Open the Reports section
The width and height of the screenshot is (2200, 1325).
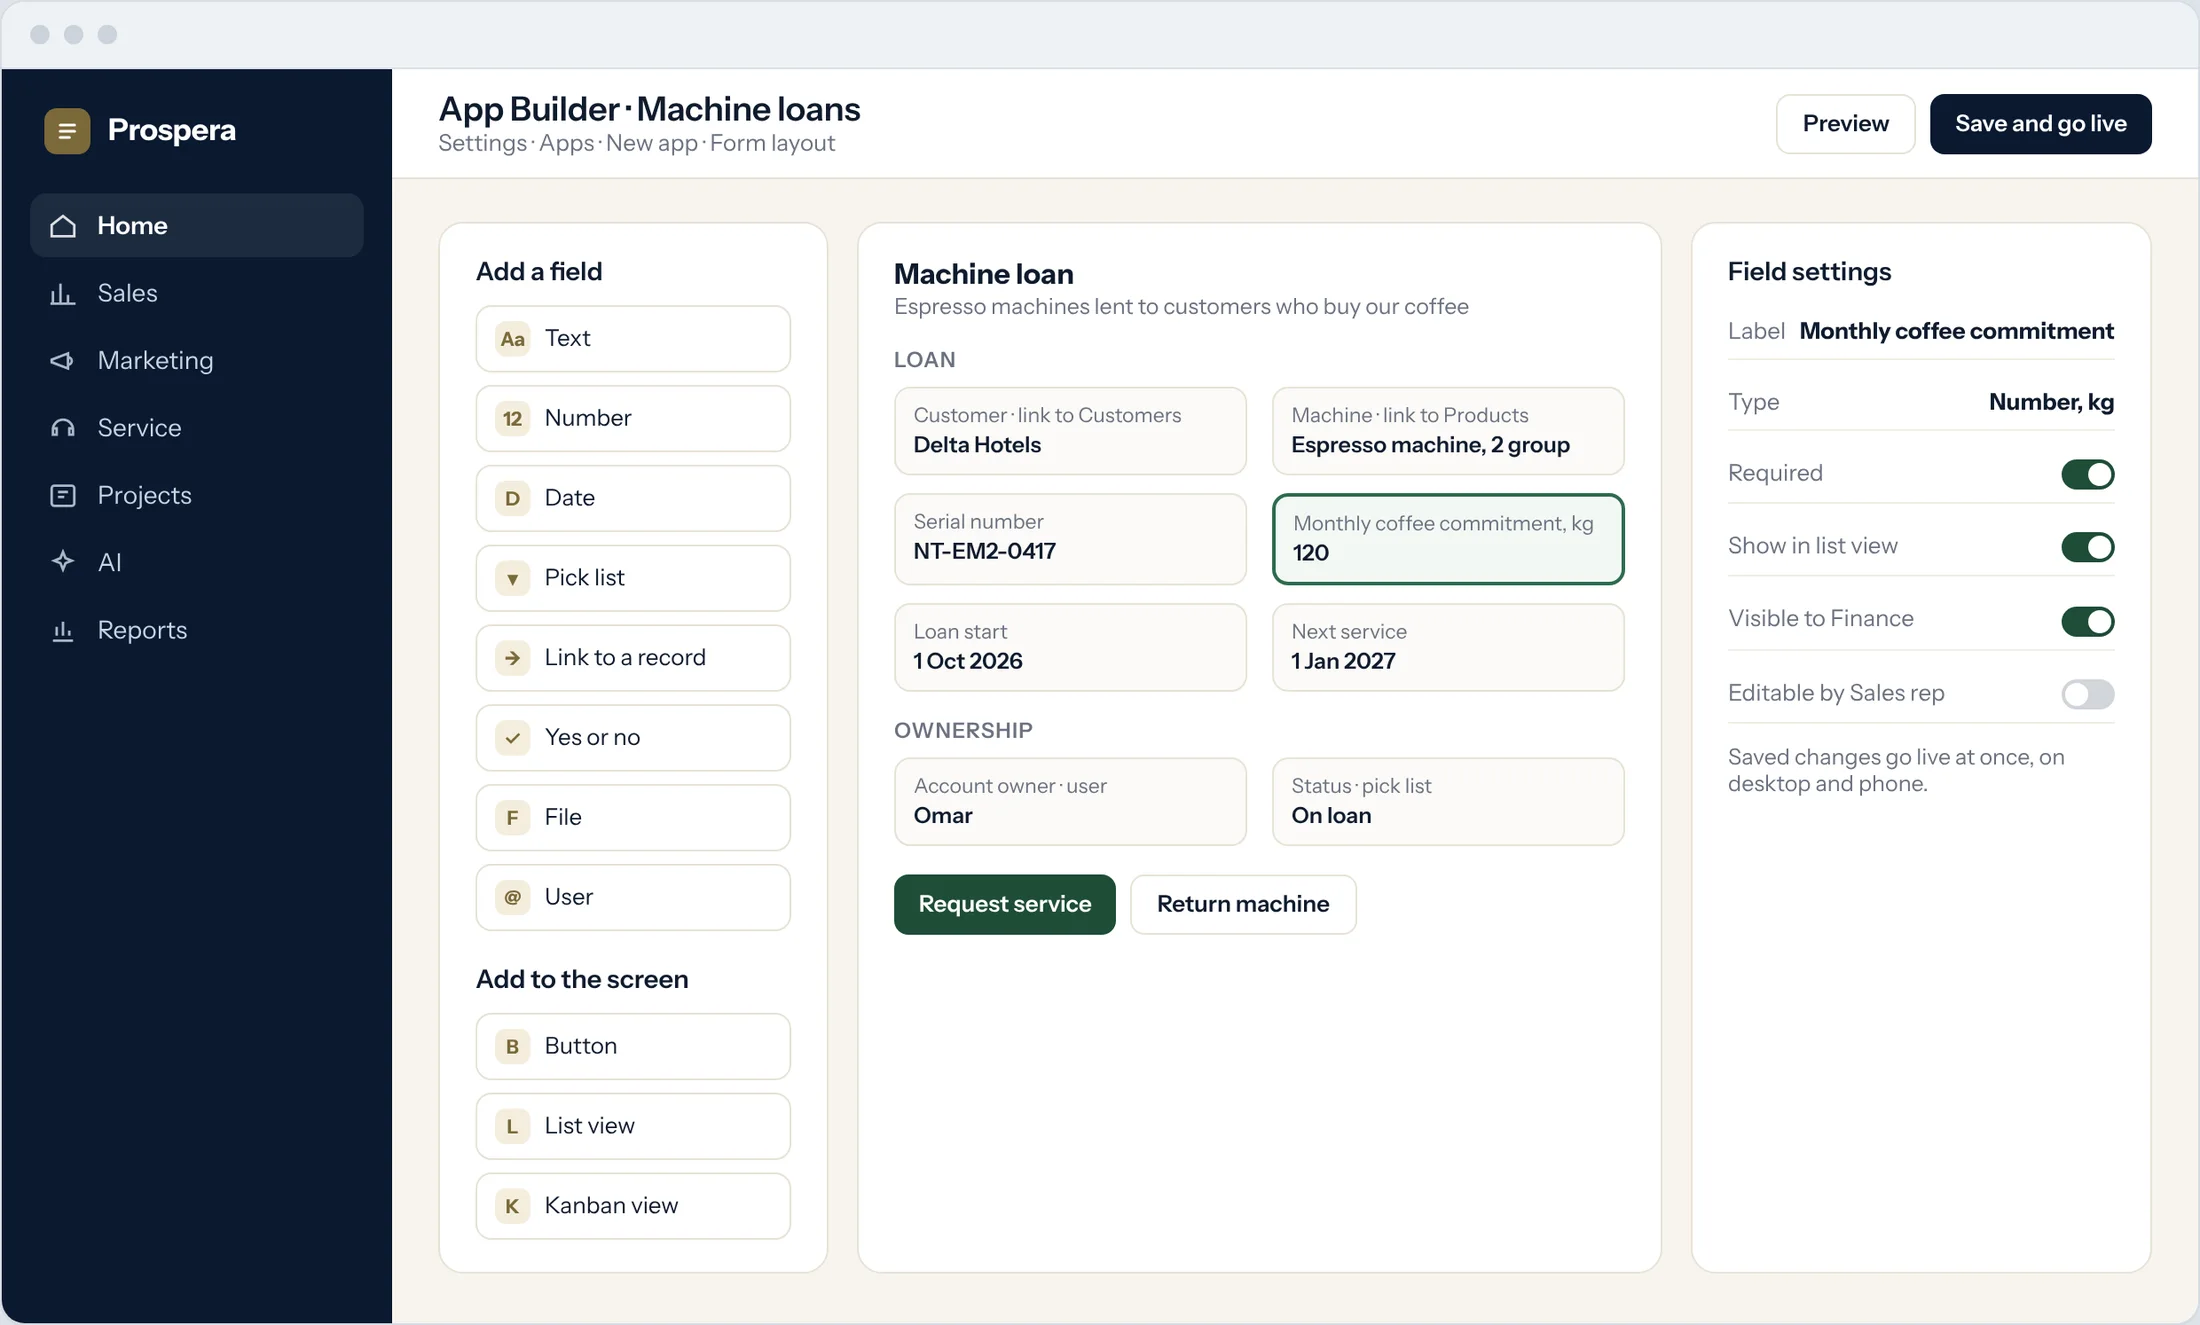[197, 631]
